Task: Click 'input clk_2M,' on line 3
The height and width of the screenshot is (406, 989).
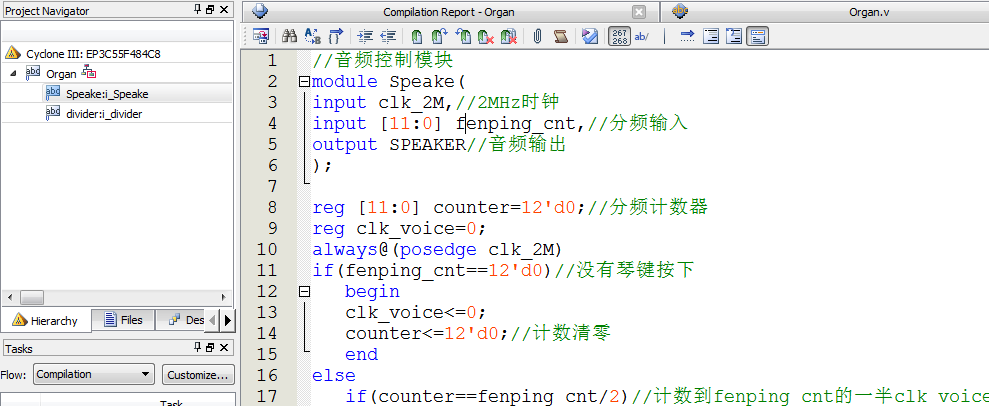Action: point(382,102)
